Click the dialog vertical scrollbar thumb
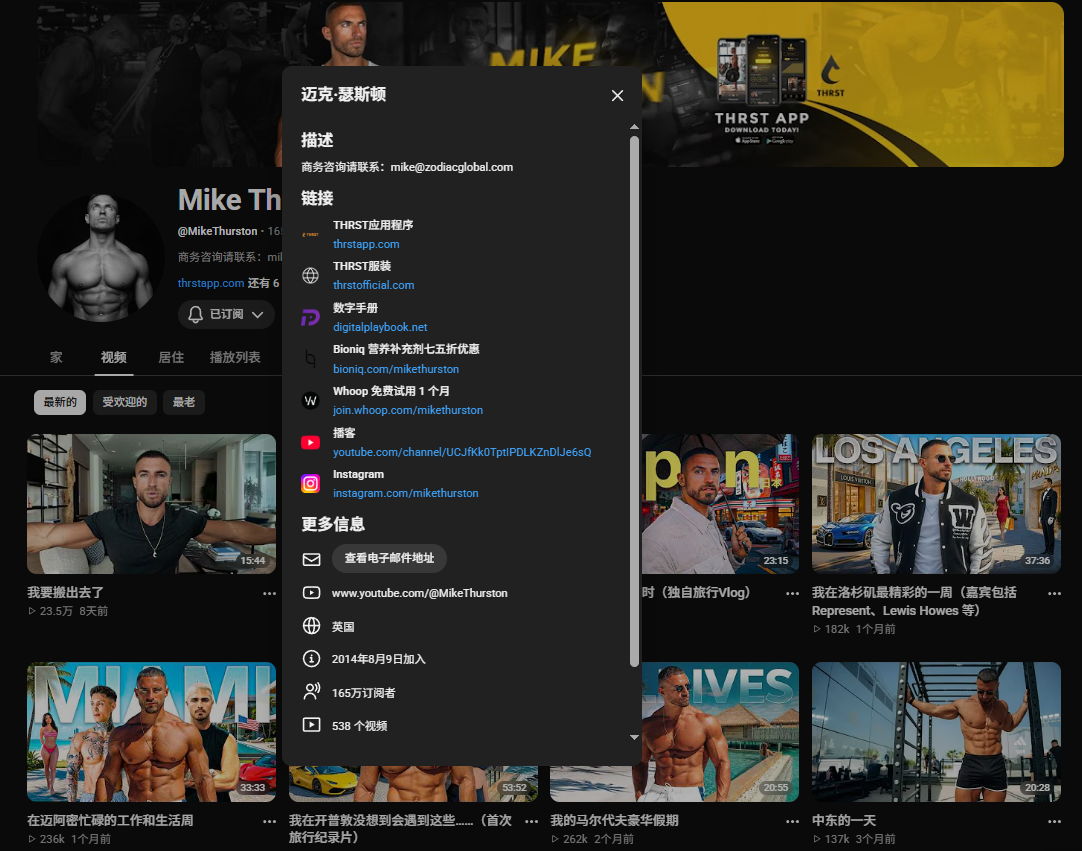Image resolution: width=1082 pixels, height=851 pixels. [x=634, y=401]
